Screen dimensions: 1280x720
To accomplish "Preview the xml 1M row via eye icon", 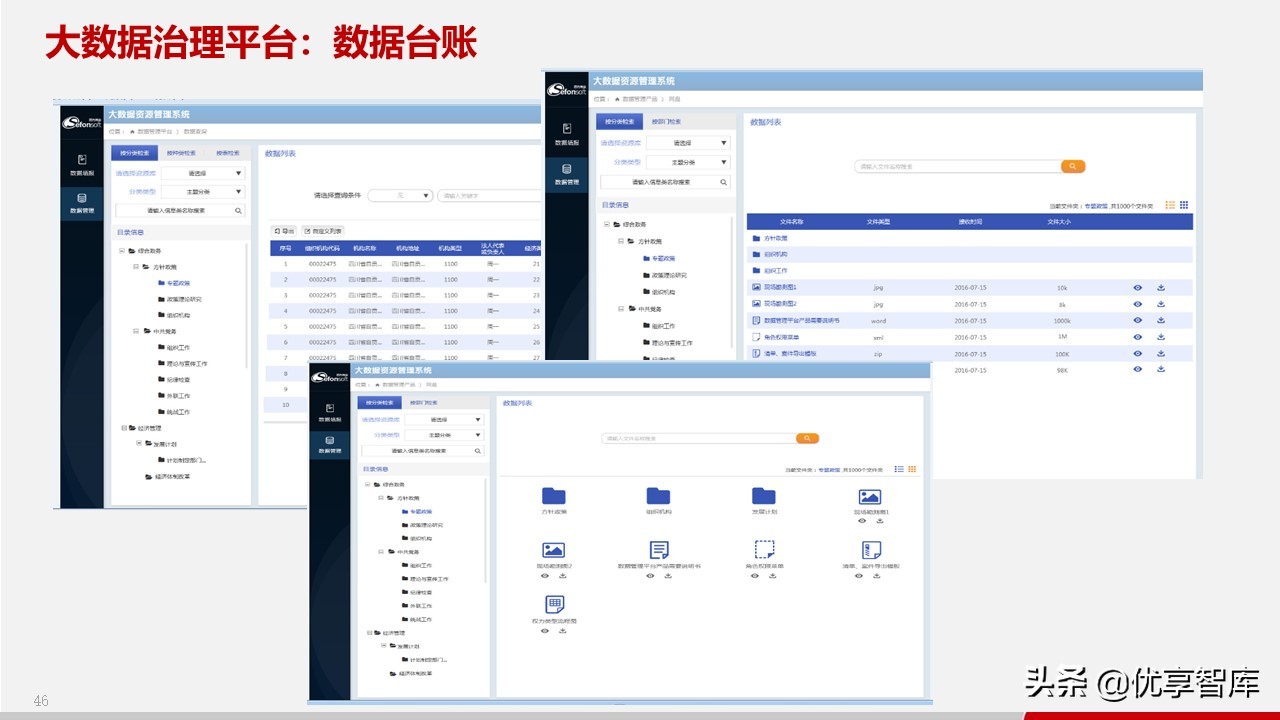I will click(1137, 337).
